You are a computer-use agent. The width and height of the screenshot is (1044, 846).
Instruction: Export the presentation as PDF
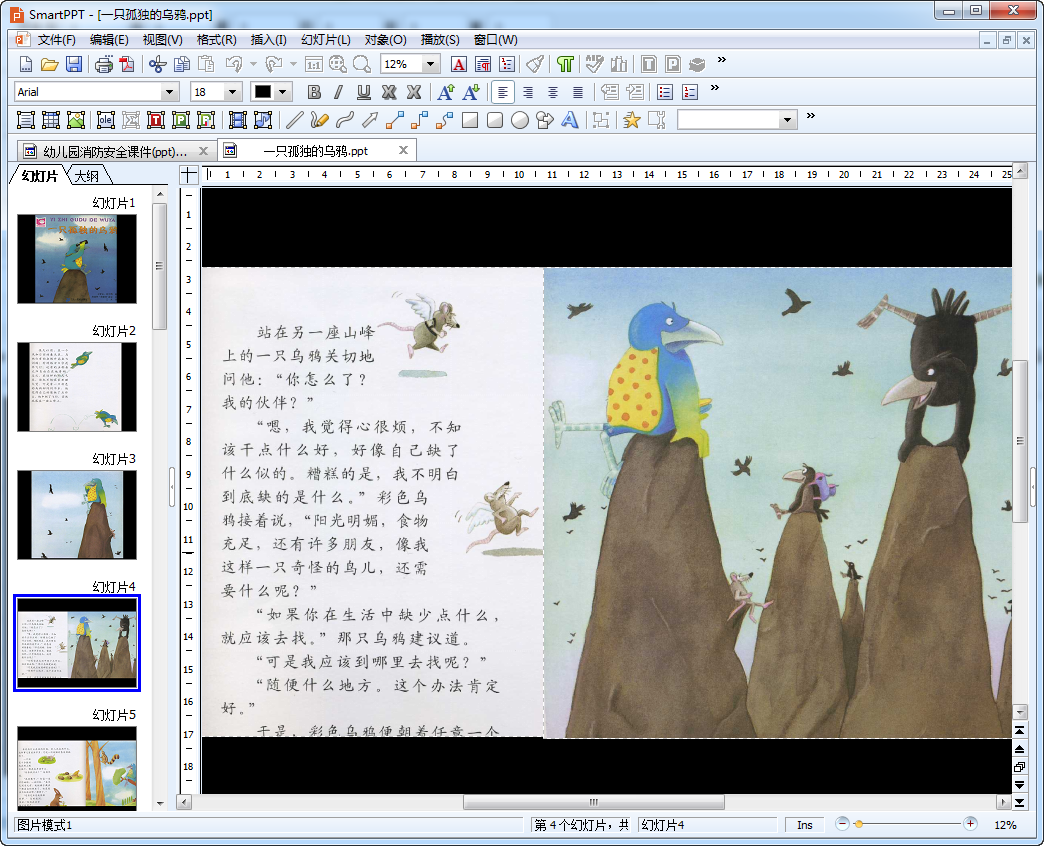click(x=127, y=64)
